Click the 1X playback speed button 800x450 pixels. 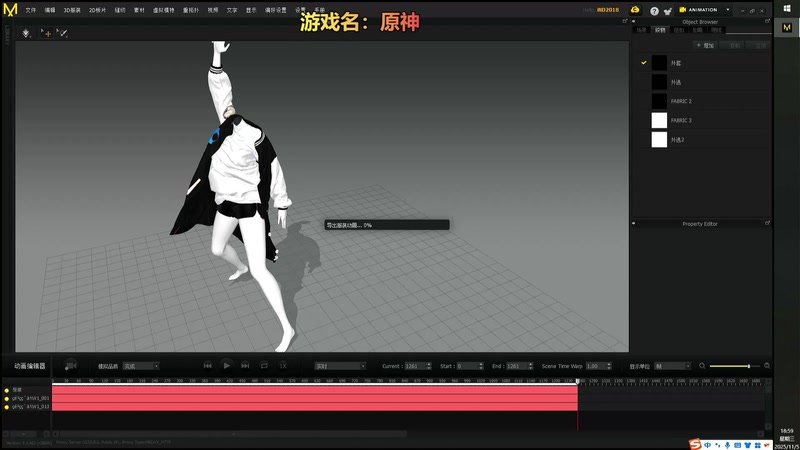tap(283, 365)
